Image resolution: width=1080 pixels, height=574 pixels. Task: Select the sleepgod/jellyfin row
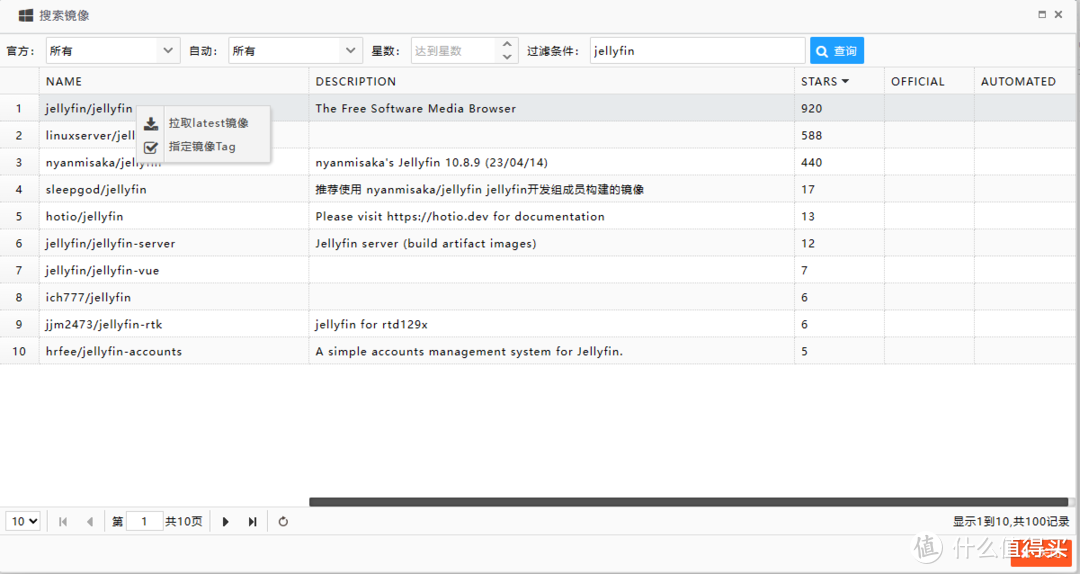[537, 189]
